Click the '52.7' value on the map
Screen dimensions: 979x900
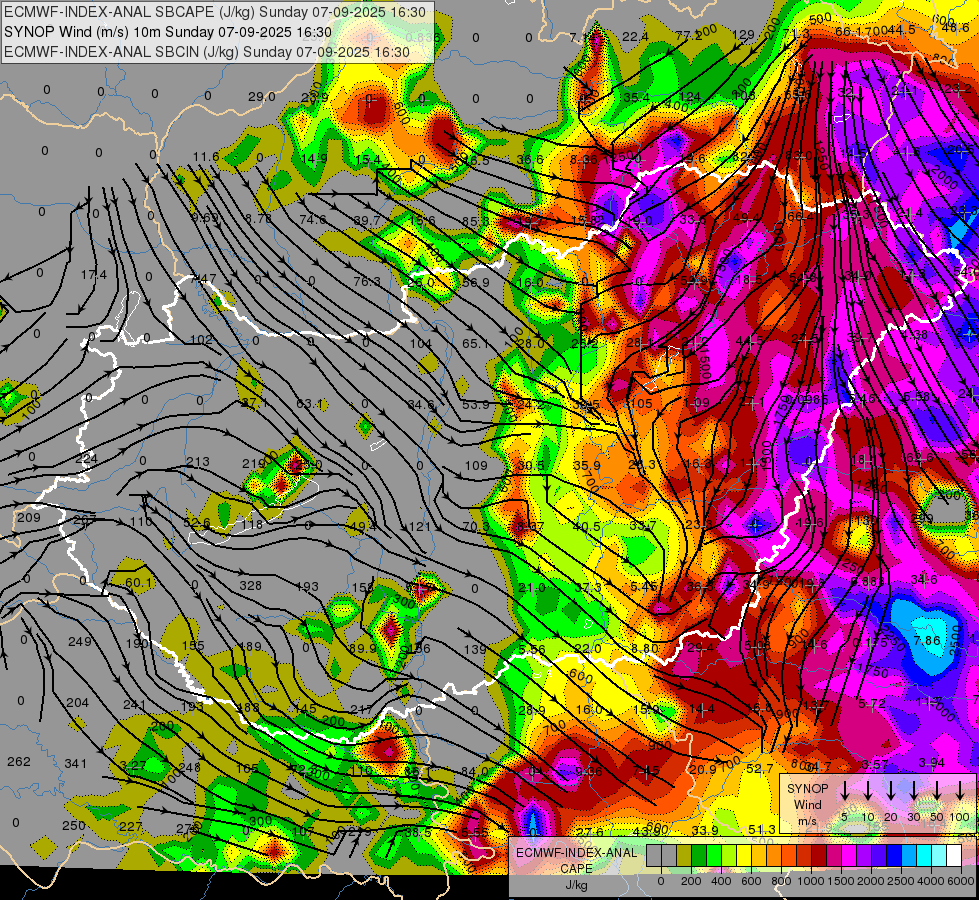(x=760, y=769)
